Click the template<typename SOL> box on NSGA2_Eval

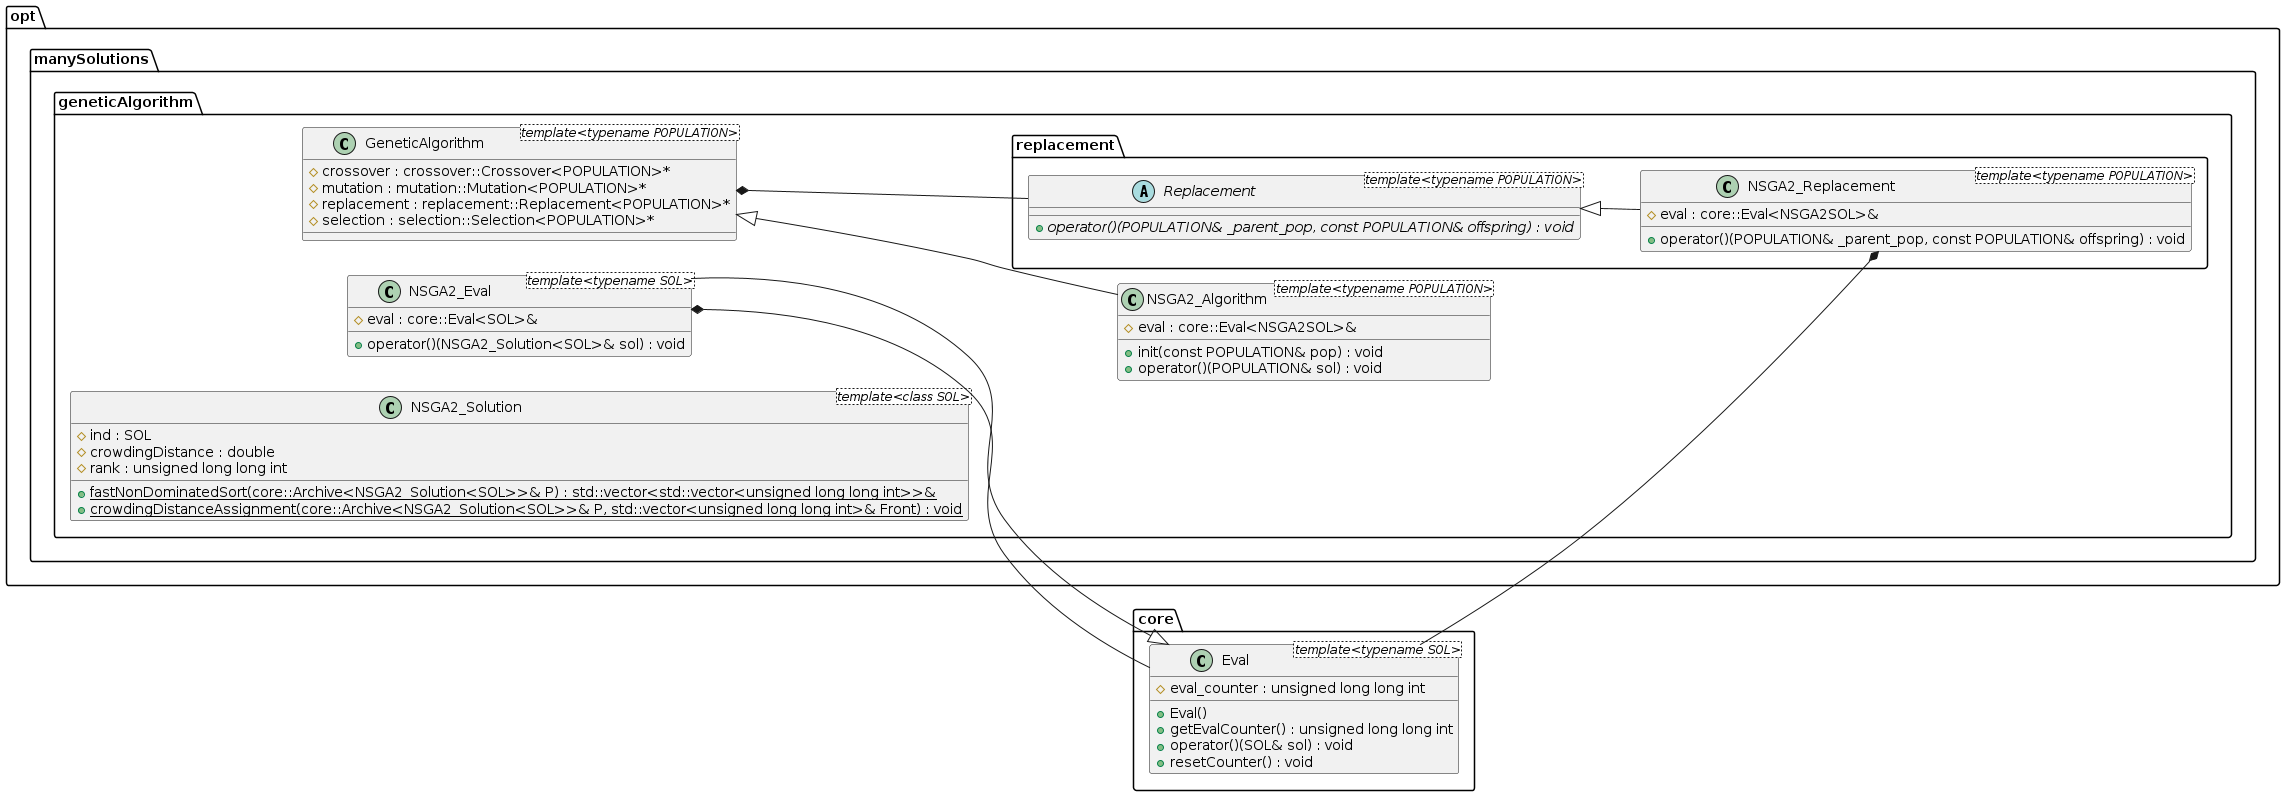point(610,281)
